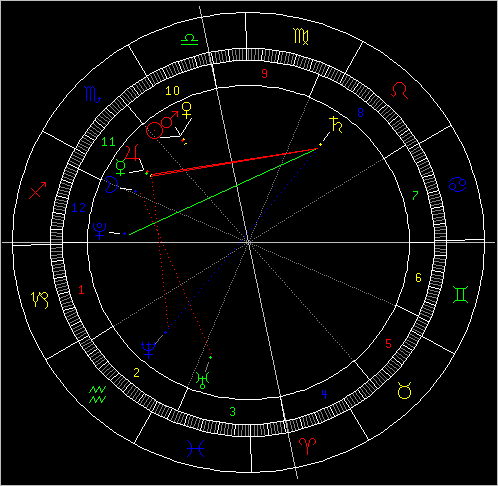Click the yellow Taurus zodiac sign

(404, 390)
